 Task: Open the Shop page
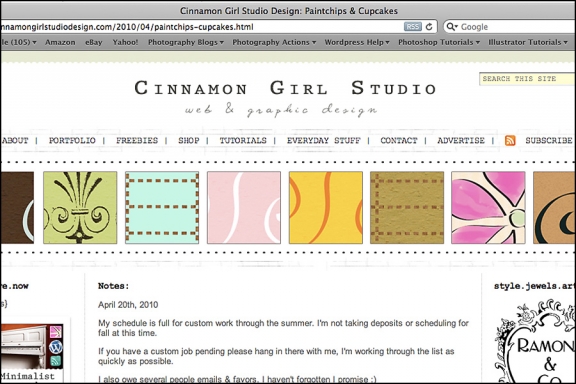(x=189, y=140)
